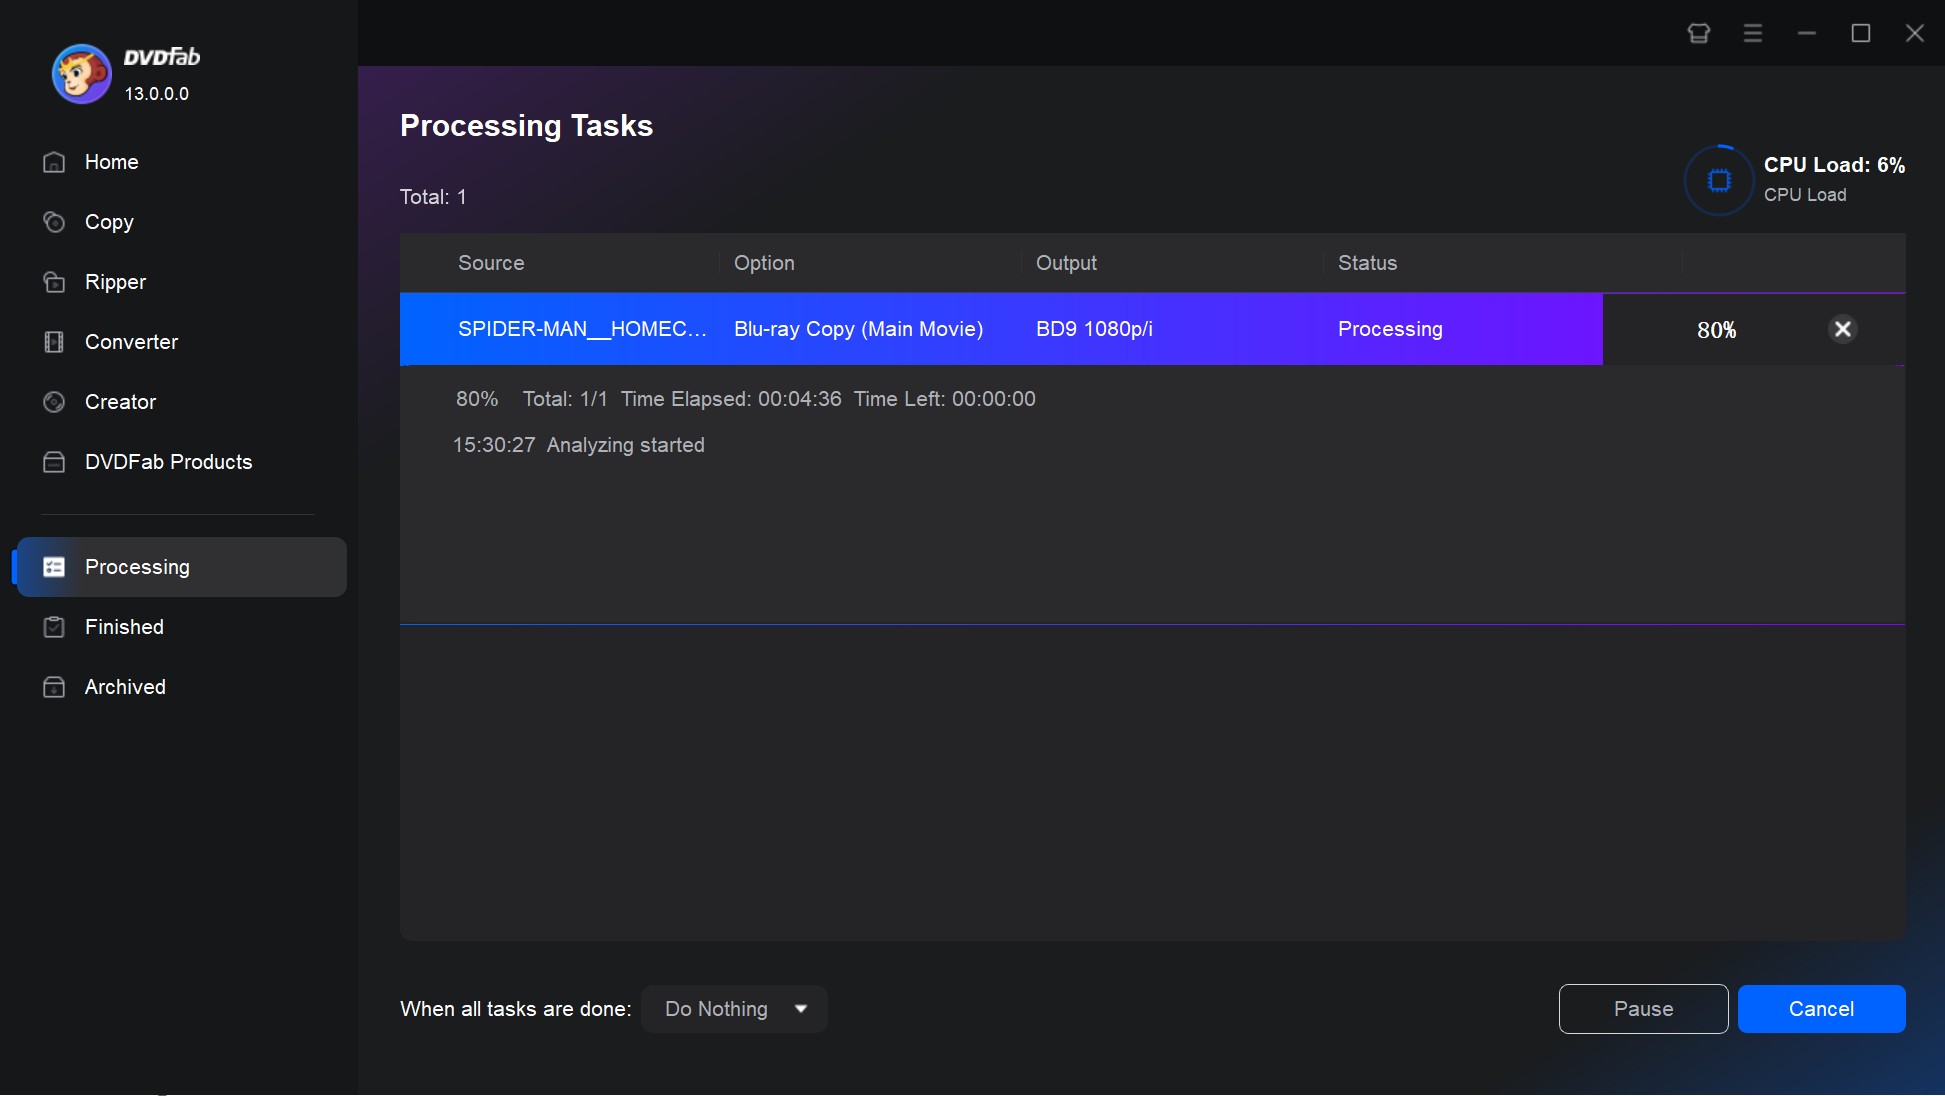Toggle the DVDFab application menu
Screen dimensions: 1945x1096
(x=1753, y=33)
